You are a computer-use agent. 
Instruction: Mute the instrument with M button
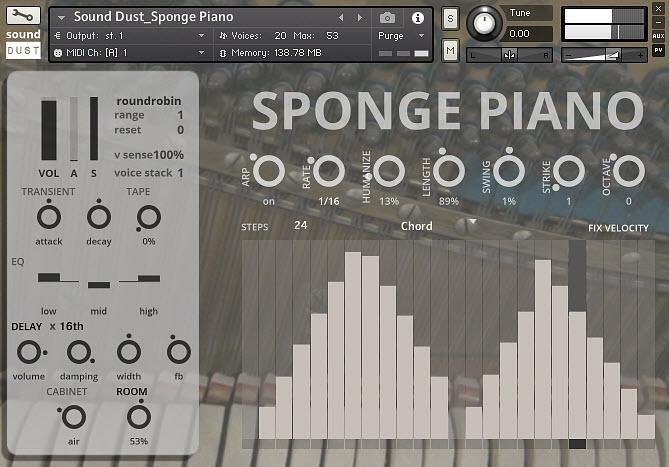point(450,51)
